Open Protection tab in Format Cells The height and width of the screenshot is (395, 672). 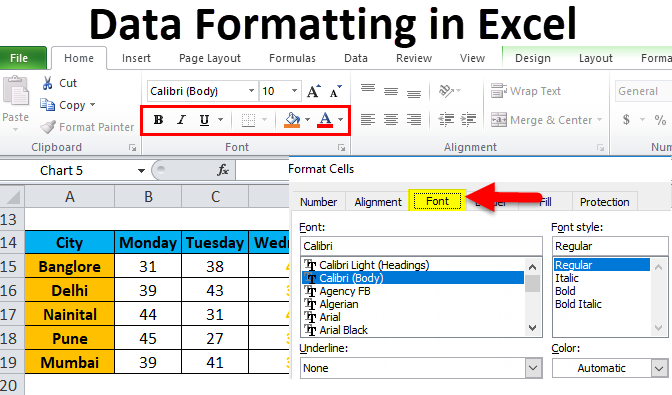(604, 202)
